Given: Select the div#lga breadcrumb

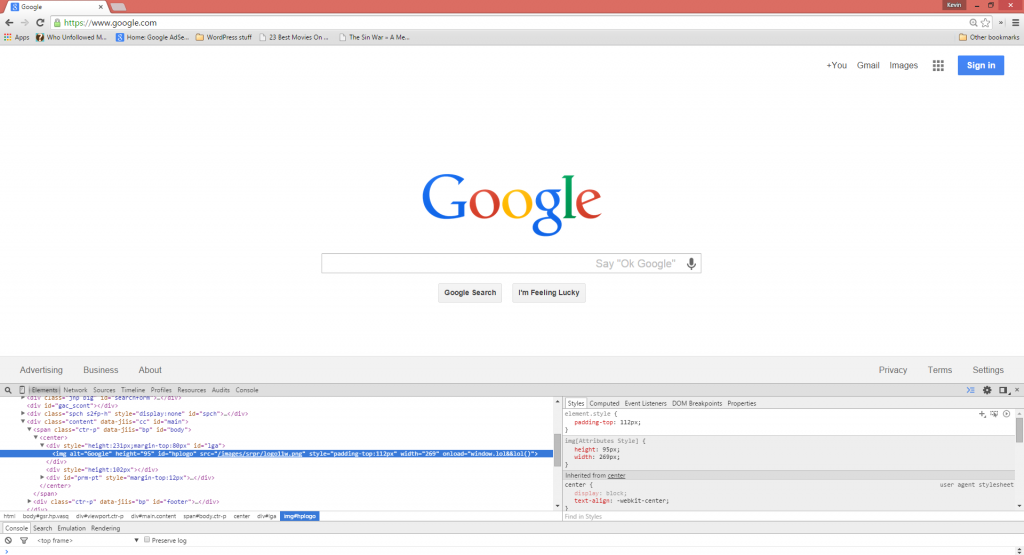Looking at the screenshot, I should pyautogui.click(x=266, y=516).
